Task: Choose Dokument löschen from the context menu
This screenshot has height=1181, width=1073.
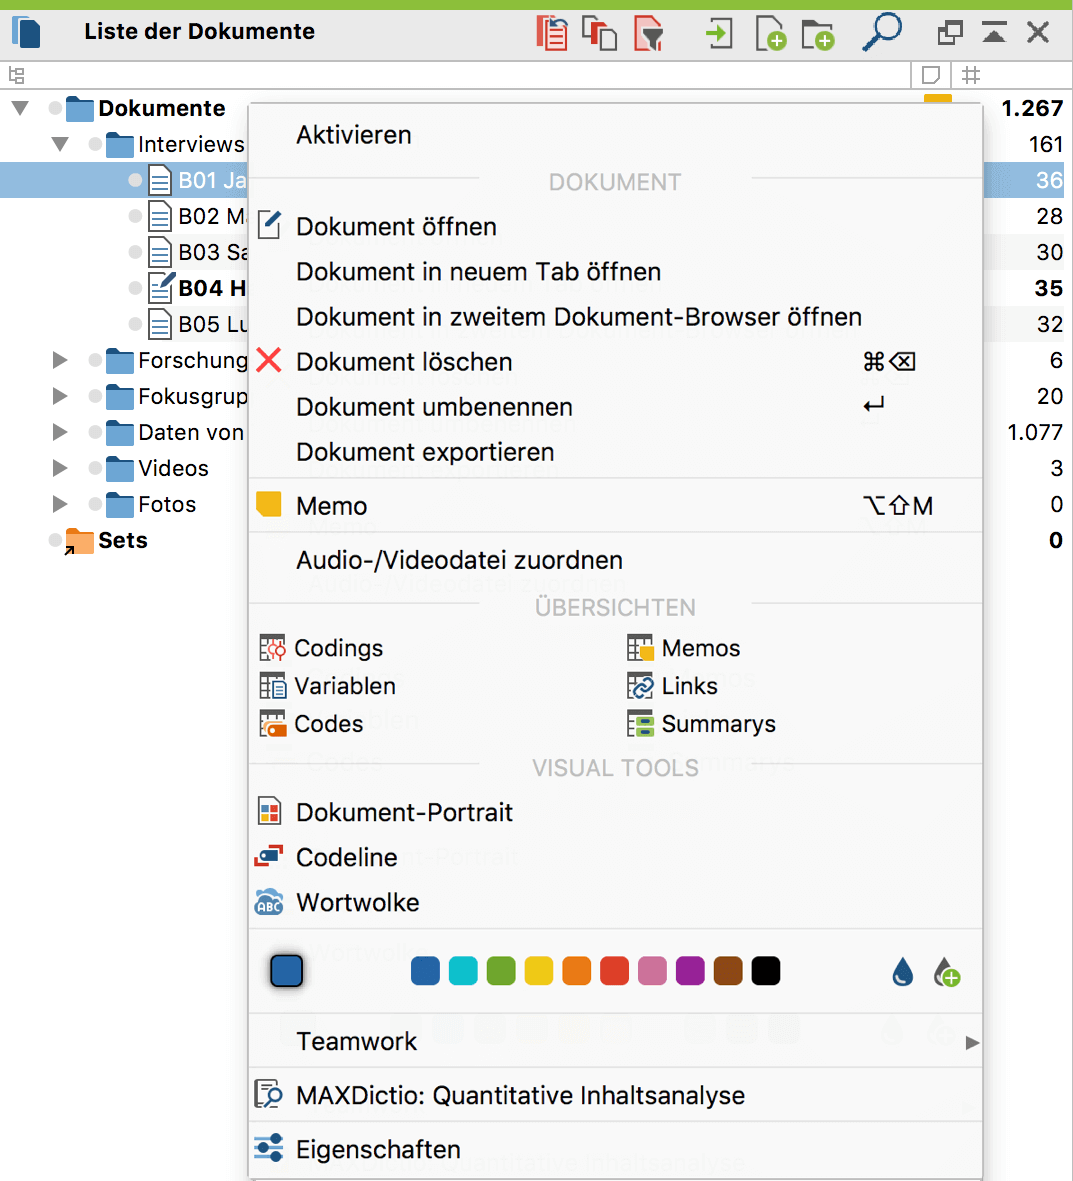Action: click(x=404, y=362)
